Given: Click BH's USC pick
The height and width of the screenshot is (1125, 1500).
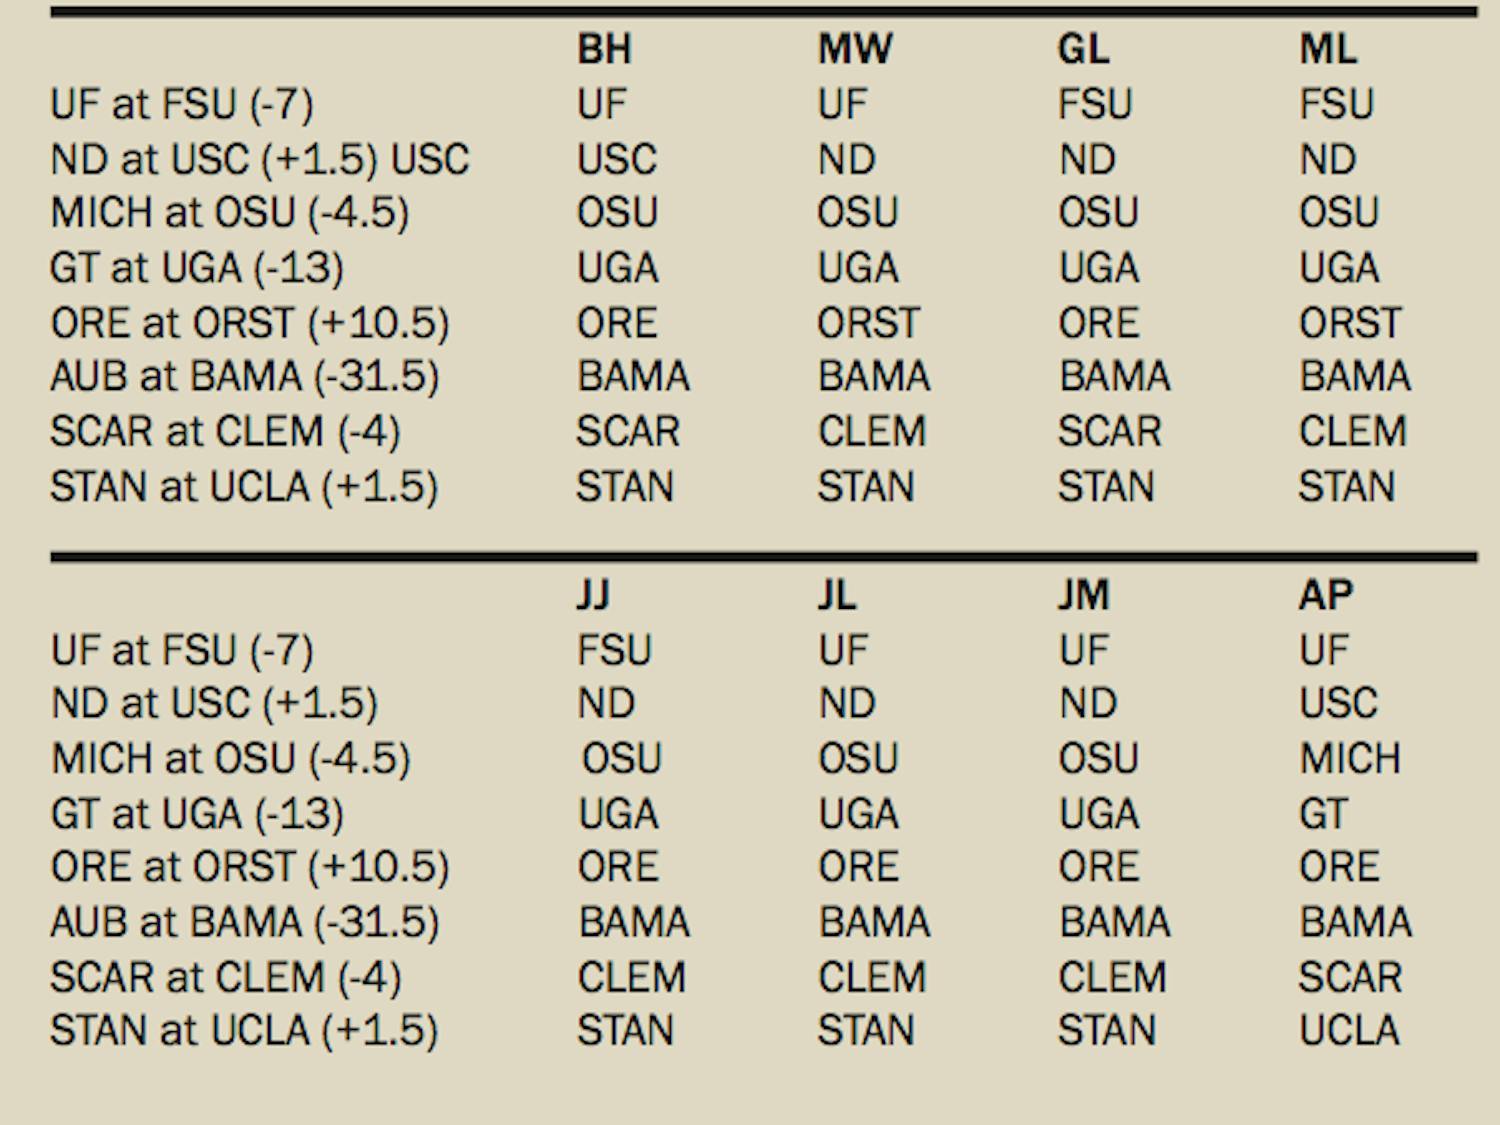Looking at the screenshot, I should tap(616, 159).
